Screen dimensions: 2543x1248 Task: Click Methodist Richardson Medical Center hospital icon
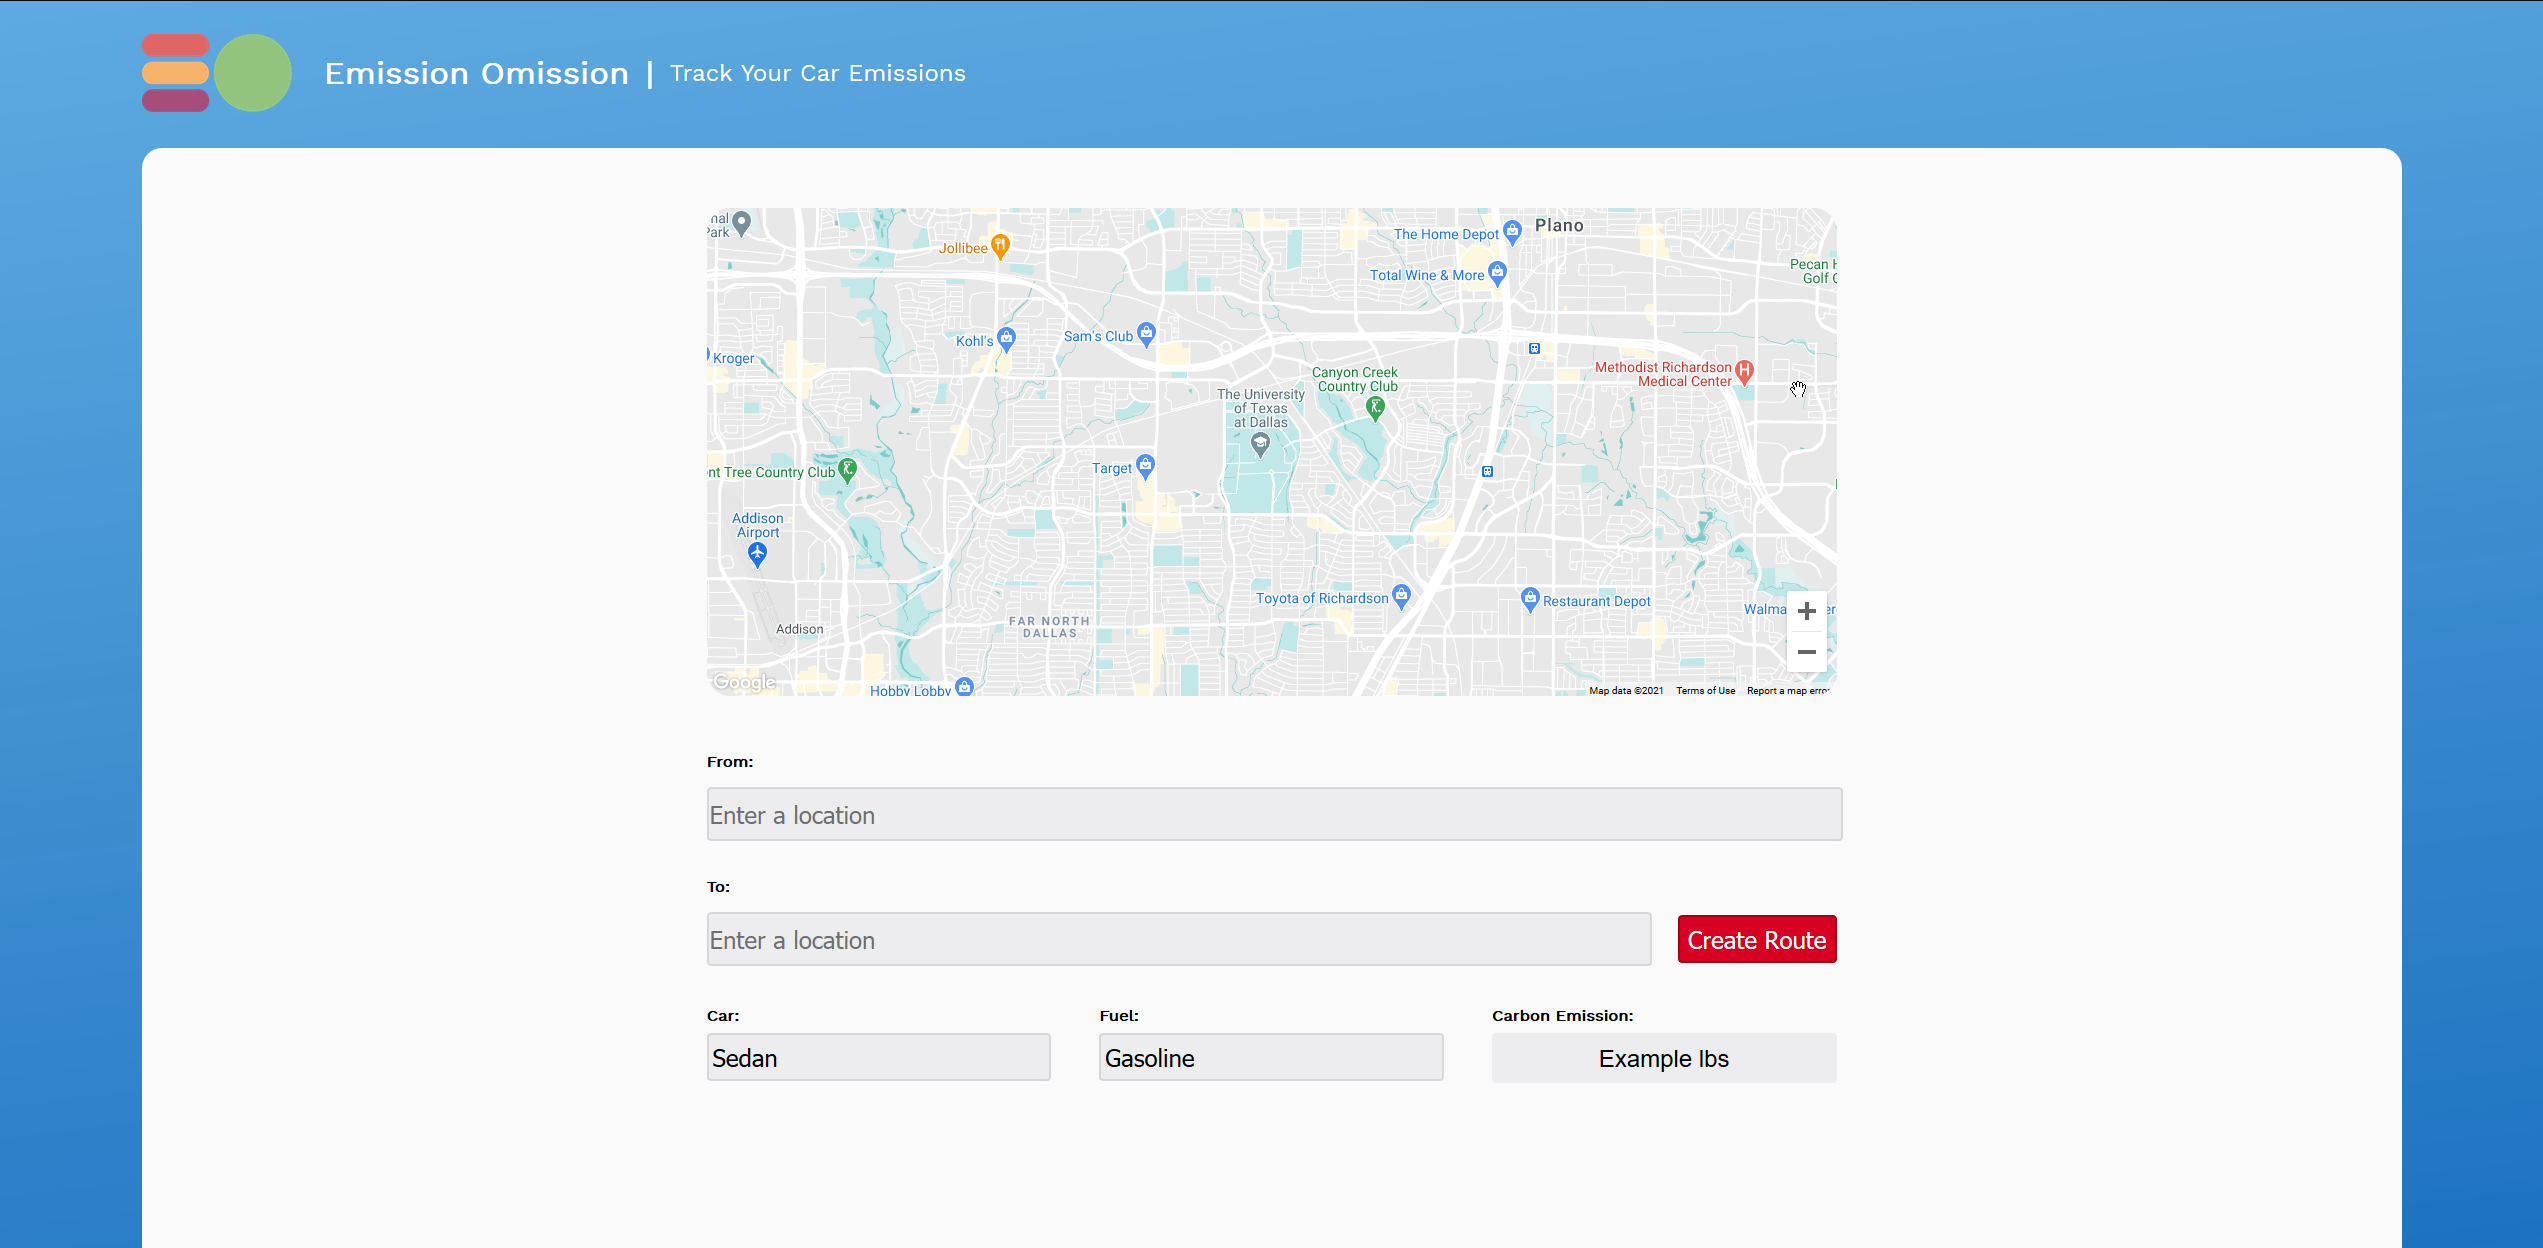pos(1744,371)
